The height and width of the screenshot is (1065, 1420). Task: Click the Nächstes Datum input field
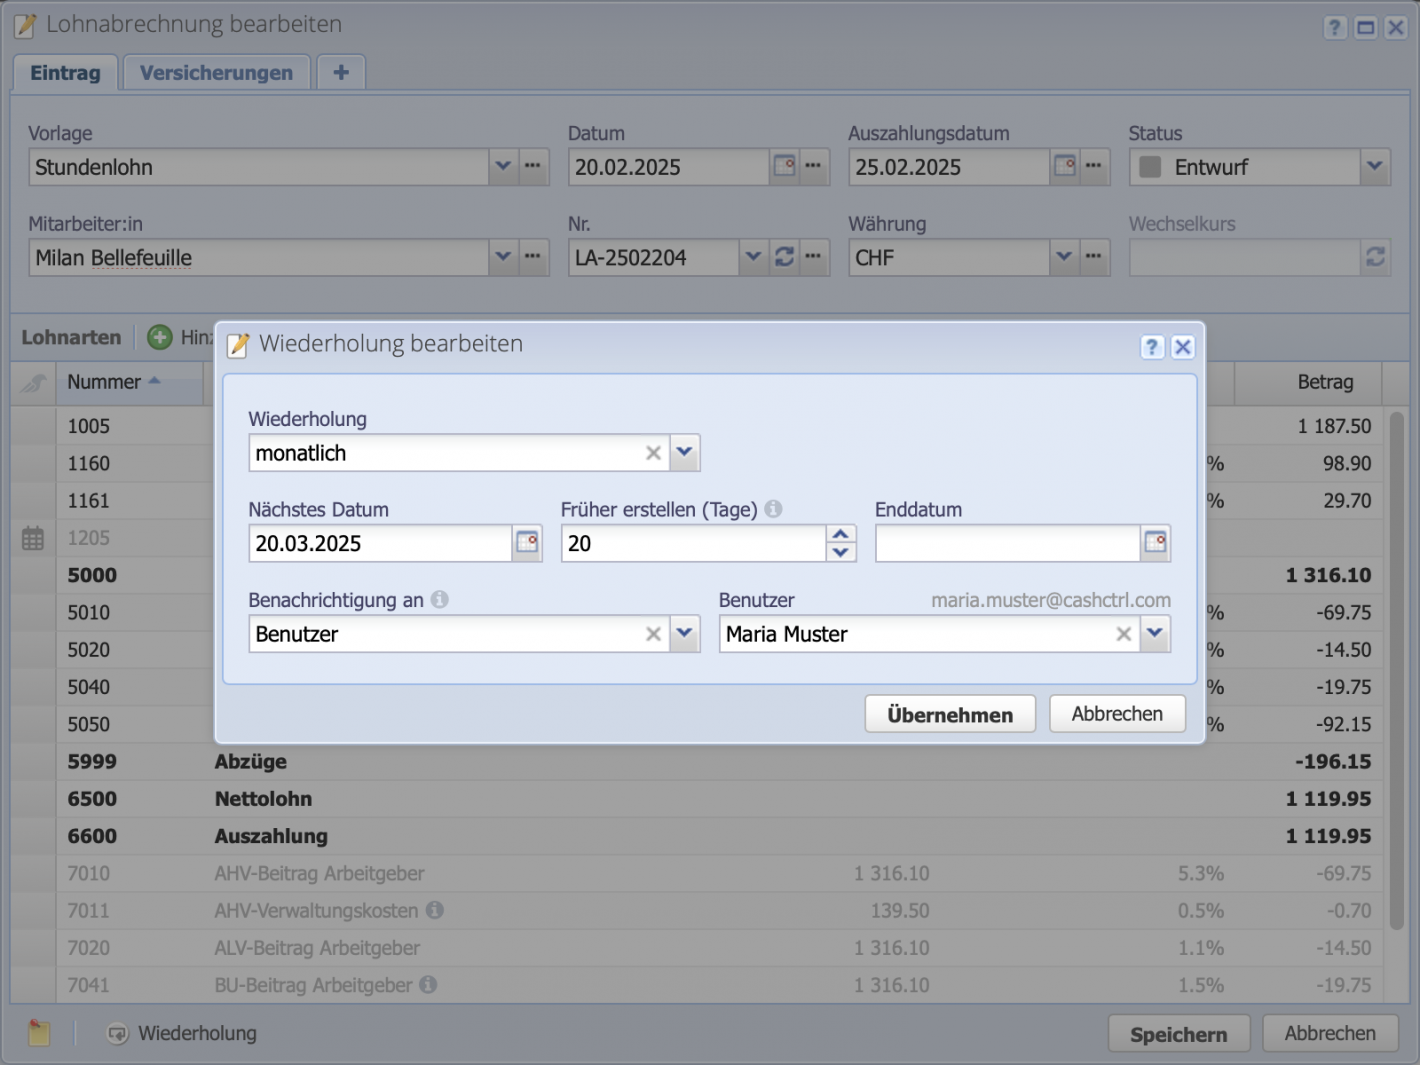[x=380, y=544]
